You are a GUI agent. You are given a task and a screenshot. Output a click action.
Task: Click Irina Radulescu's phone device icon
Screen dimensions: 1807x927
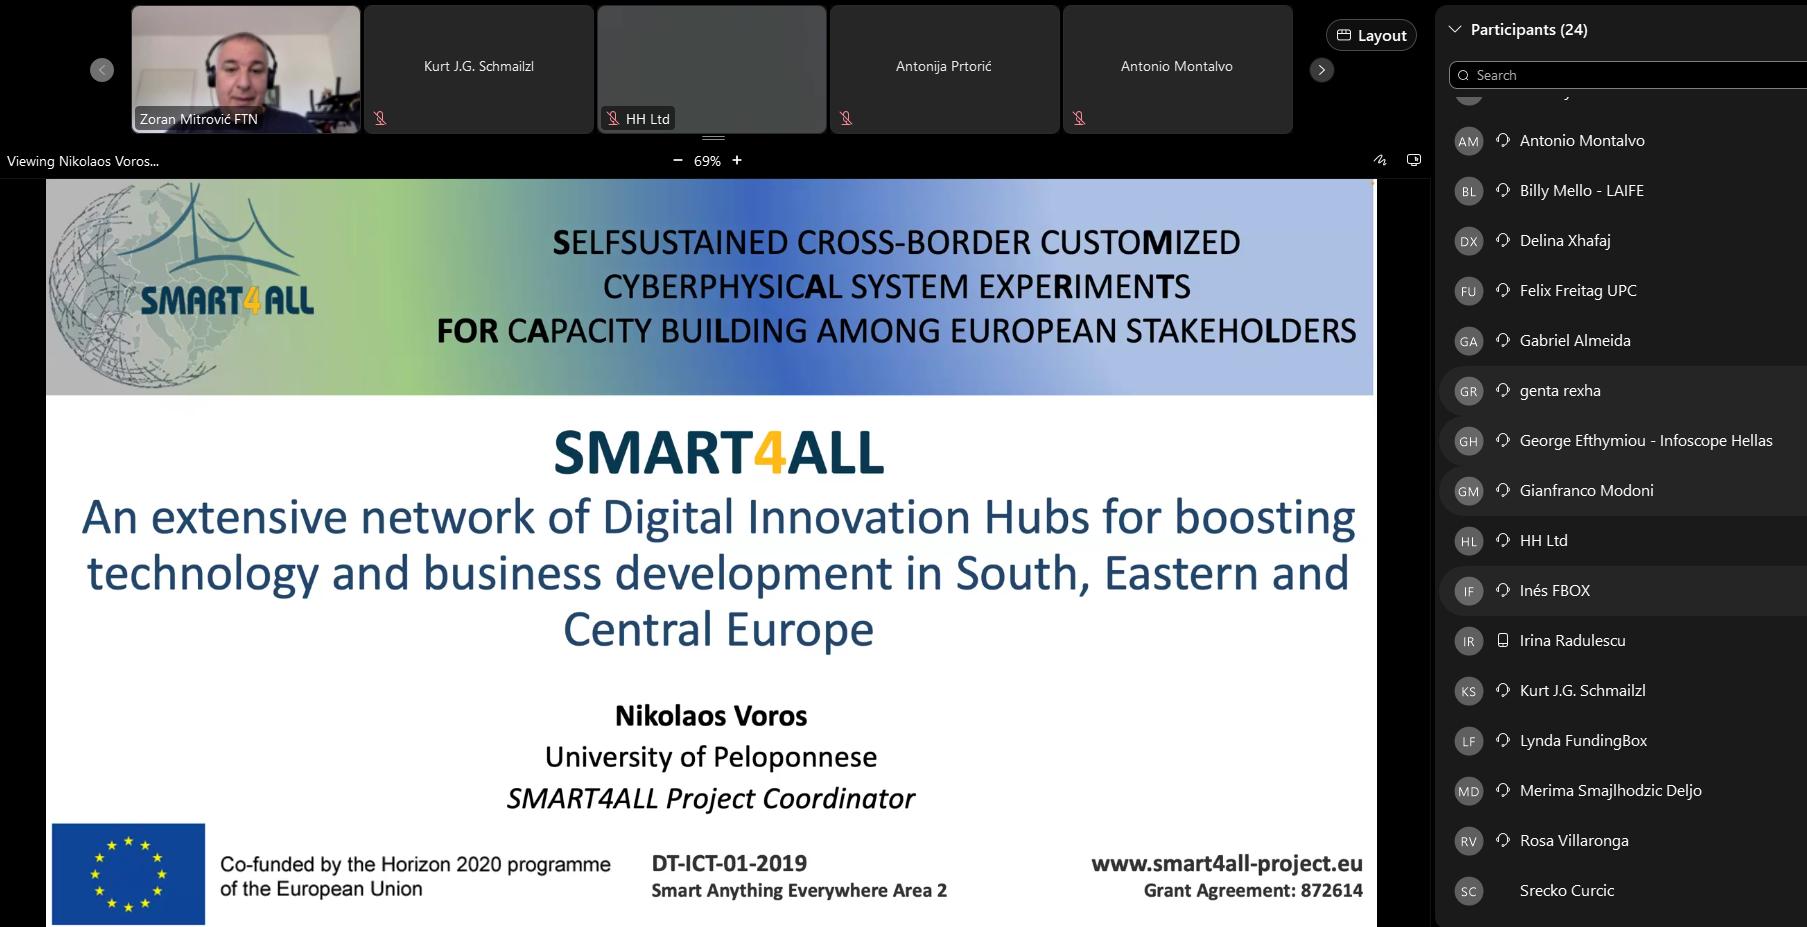click(1502, 641)
